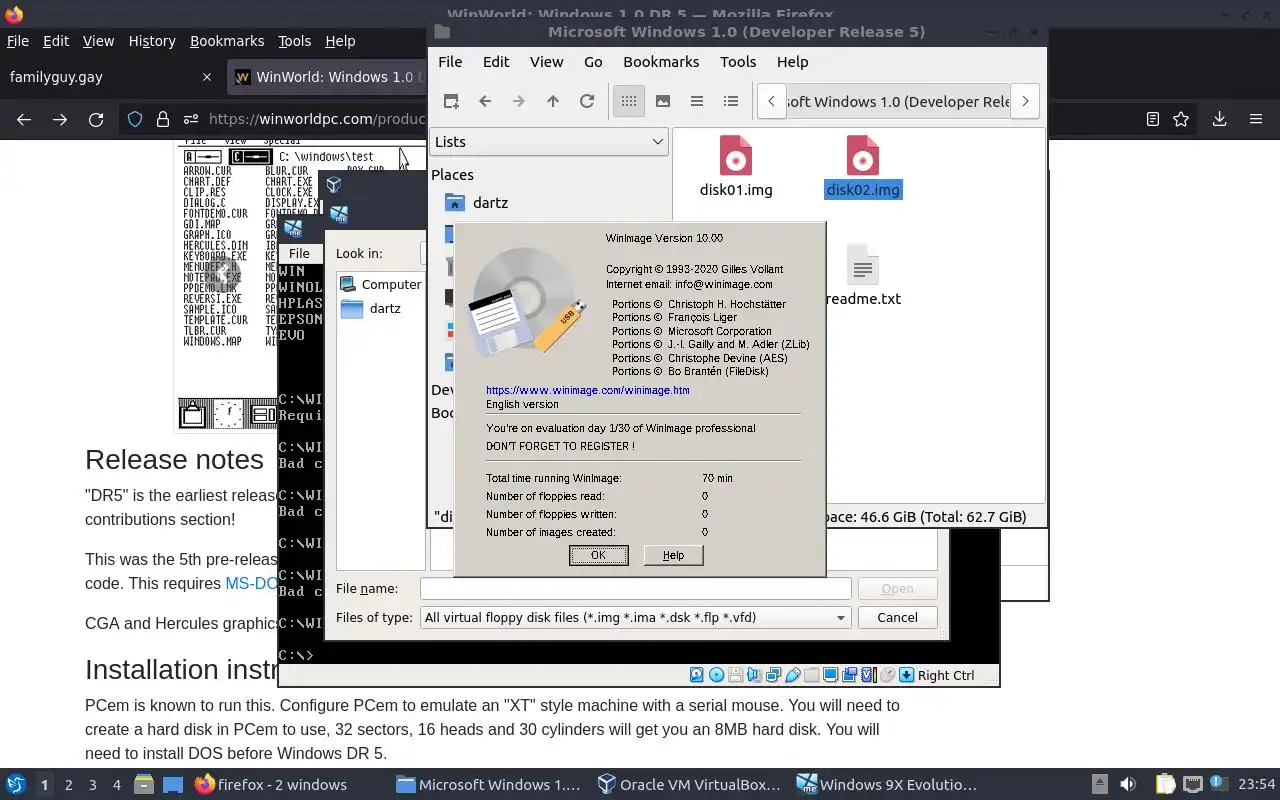Open the system start menu icon

(16, 785)
